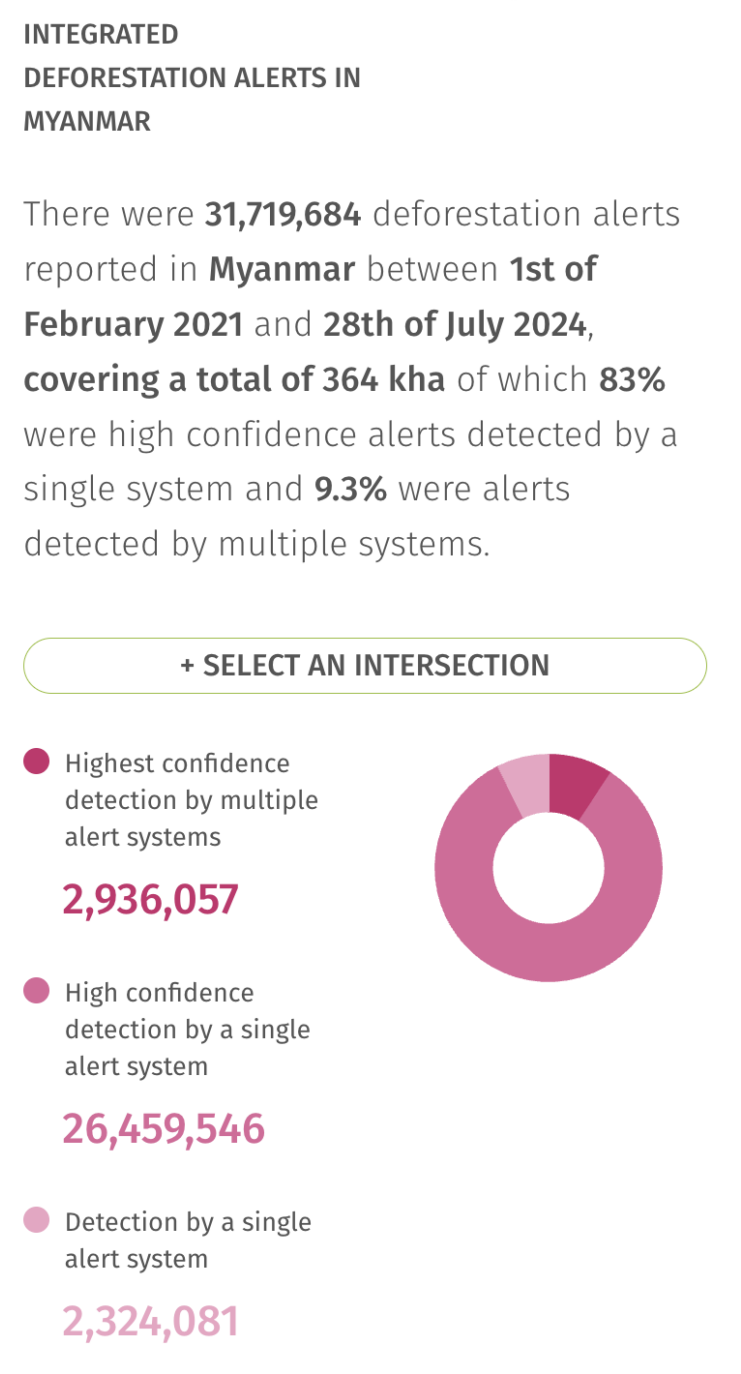
Task: Click the bold 31,719,684 alerts figure
Action: 283,213
